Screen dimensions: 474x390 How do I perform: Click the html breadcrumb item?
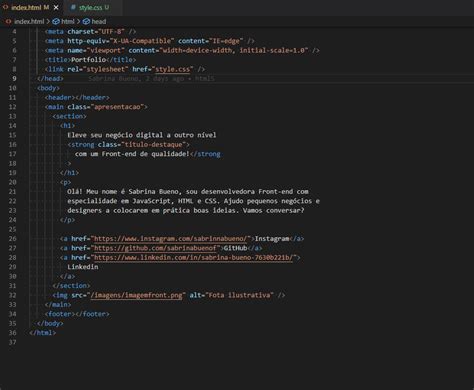coord(68,21)
